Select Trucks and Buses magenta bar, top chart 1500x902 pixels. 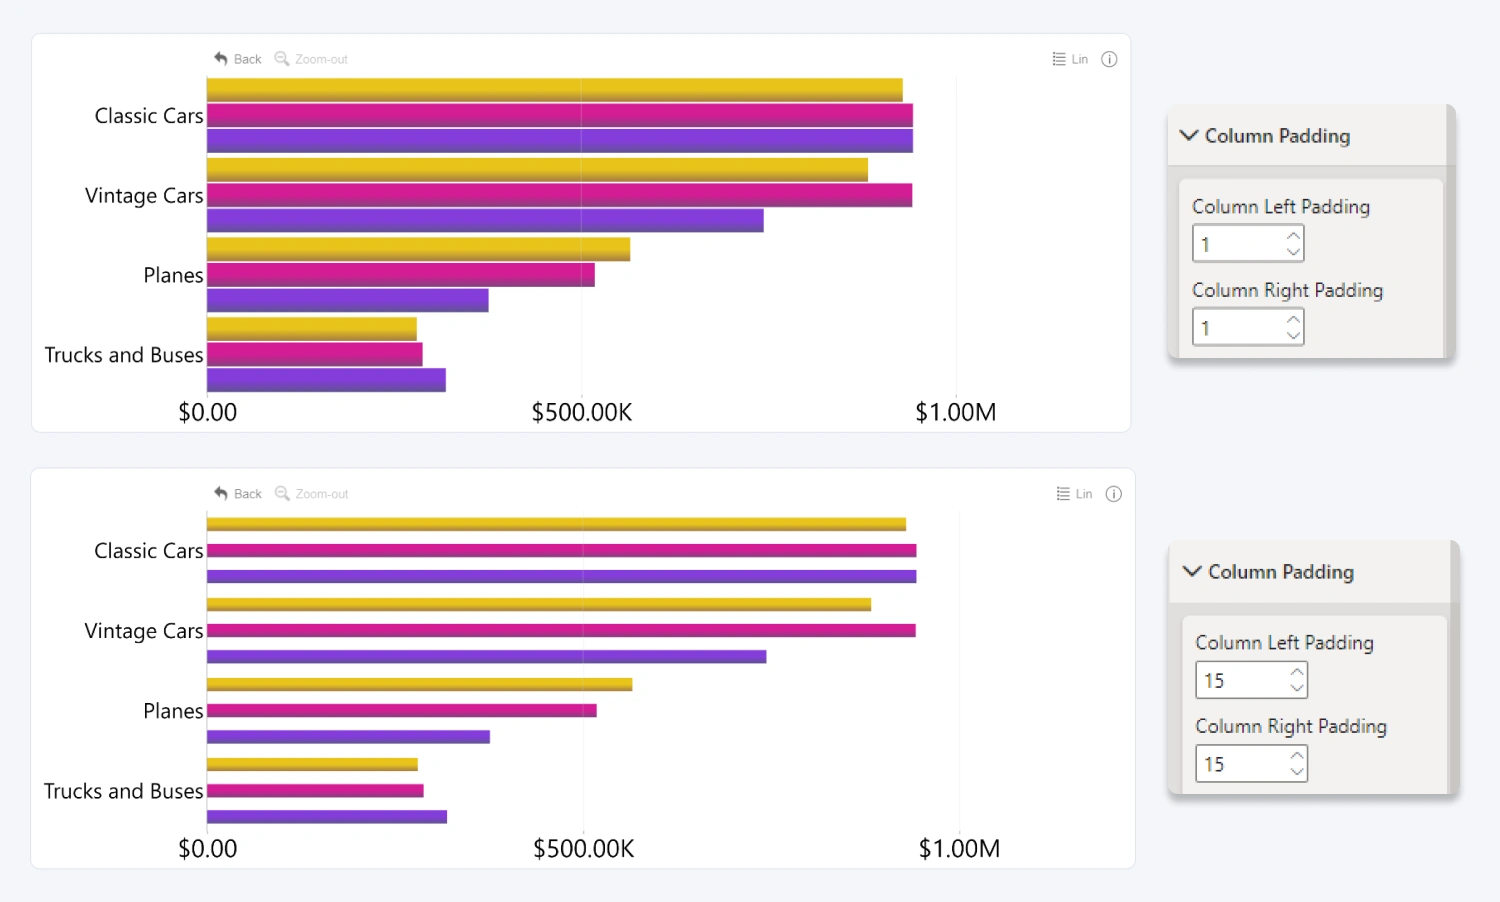click(315, 354)
